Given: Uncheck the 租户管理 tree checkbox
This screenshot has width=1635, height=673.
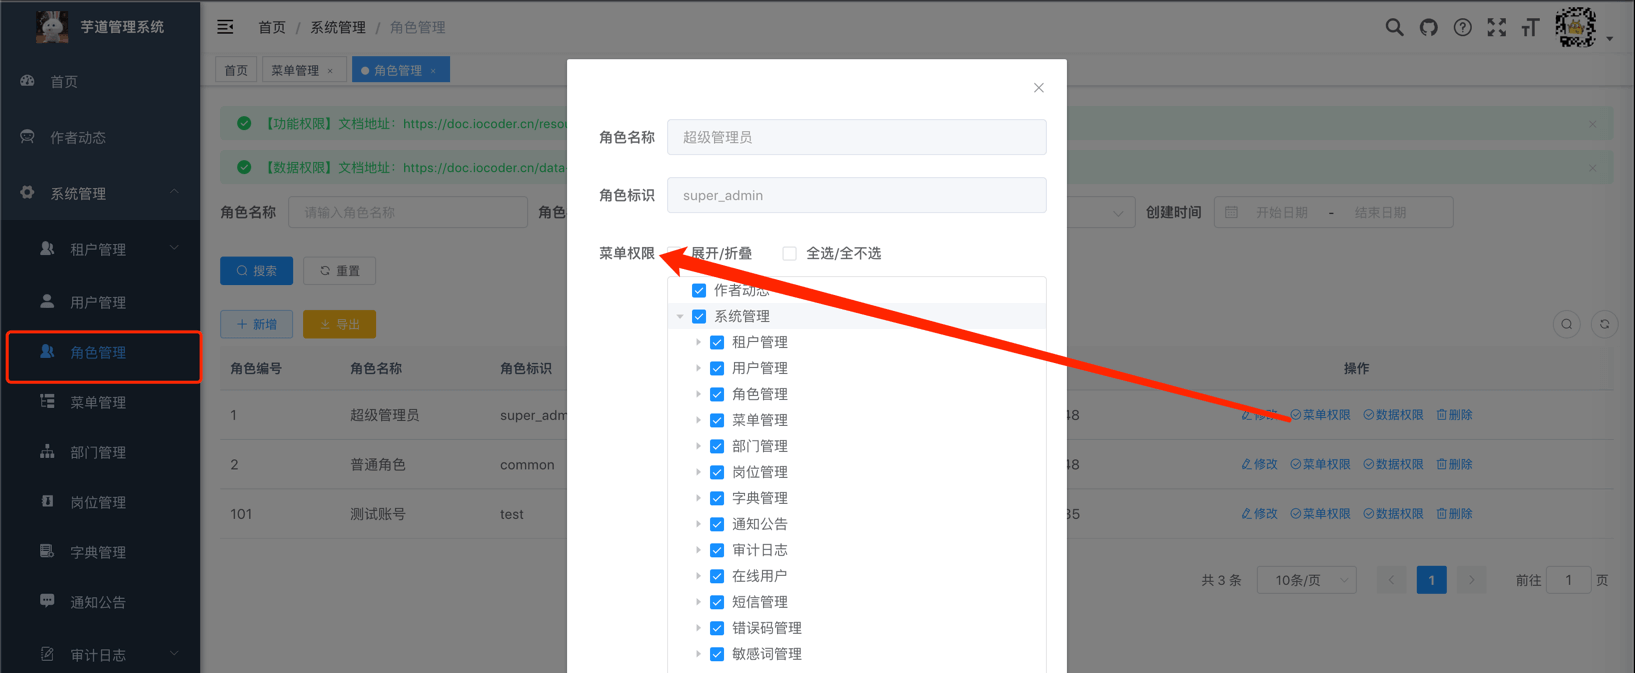Looking at the screenshot, I should click(717, 342).
